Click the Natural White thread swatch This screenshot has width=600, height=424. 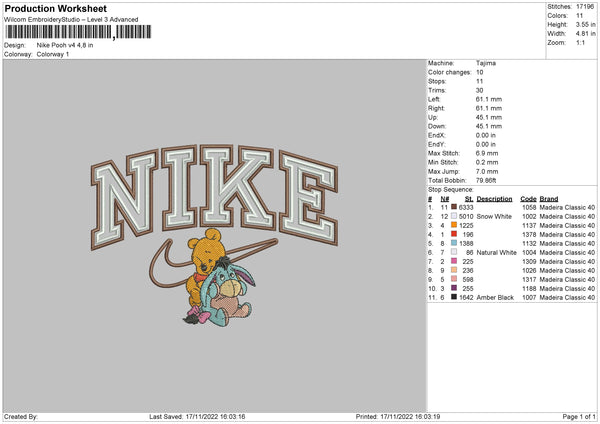tap(454, 252)
